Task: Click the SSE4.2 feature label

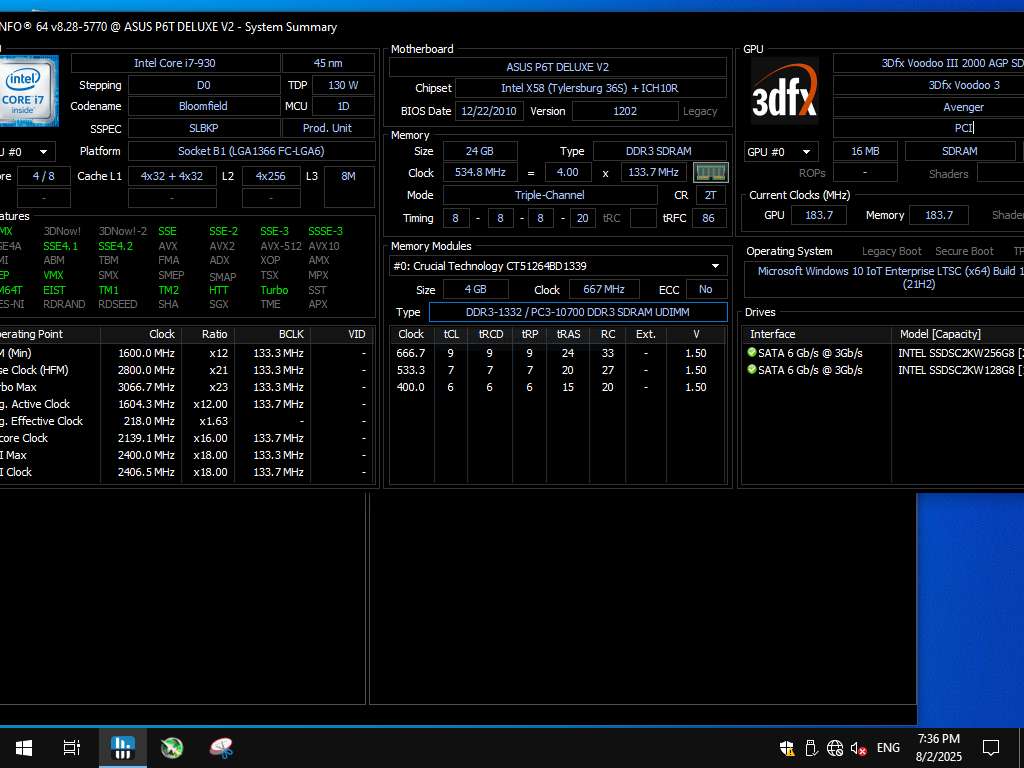Action: click(x=116, y=246)
